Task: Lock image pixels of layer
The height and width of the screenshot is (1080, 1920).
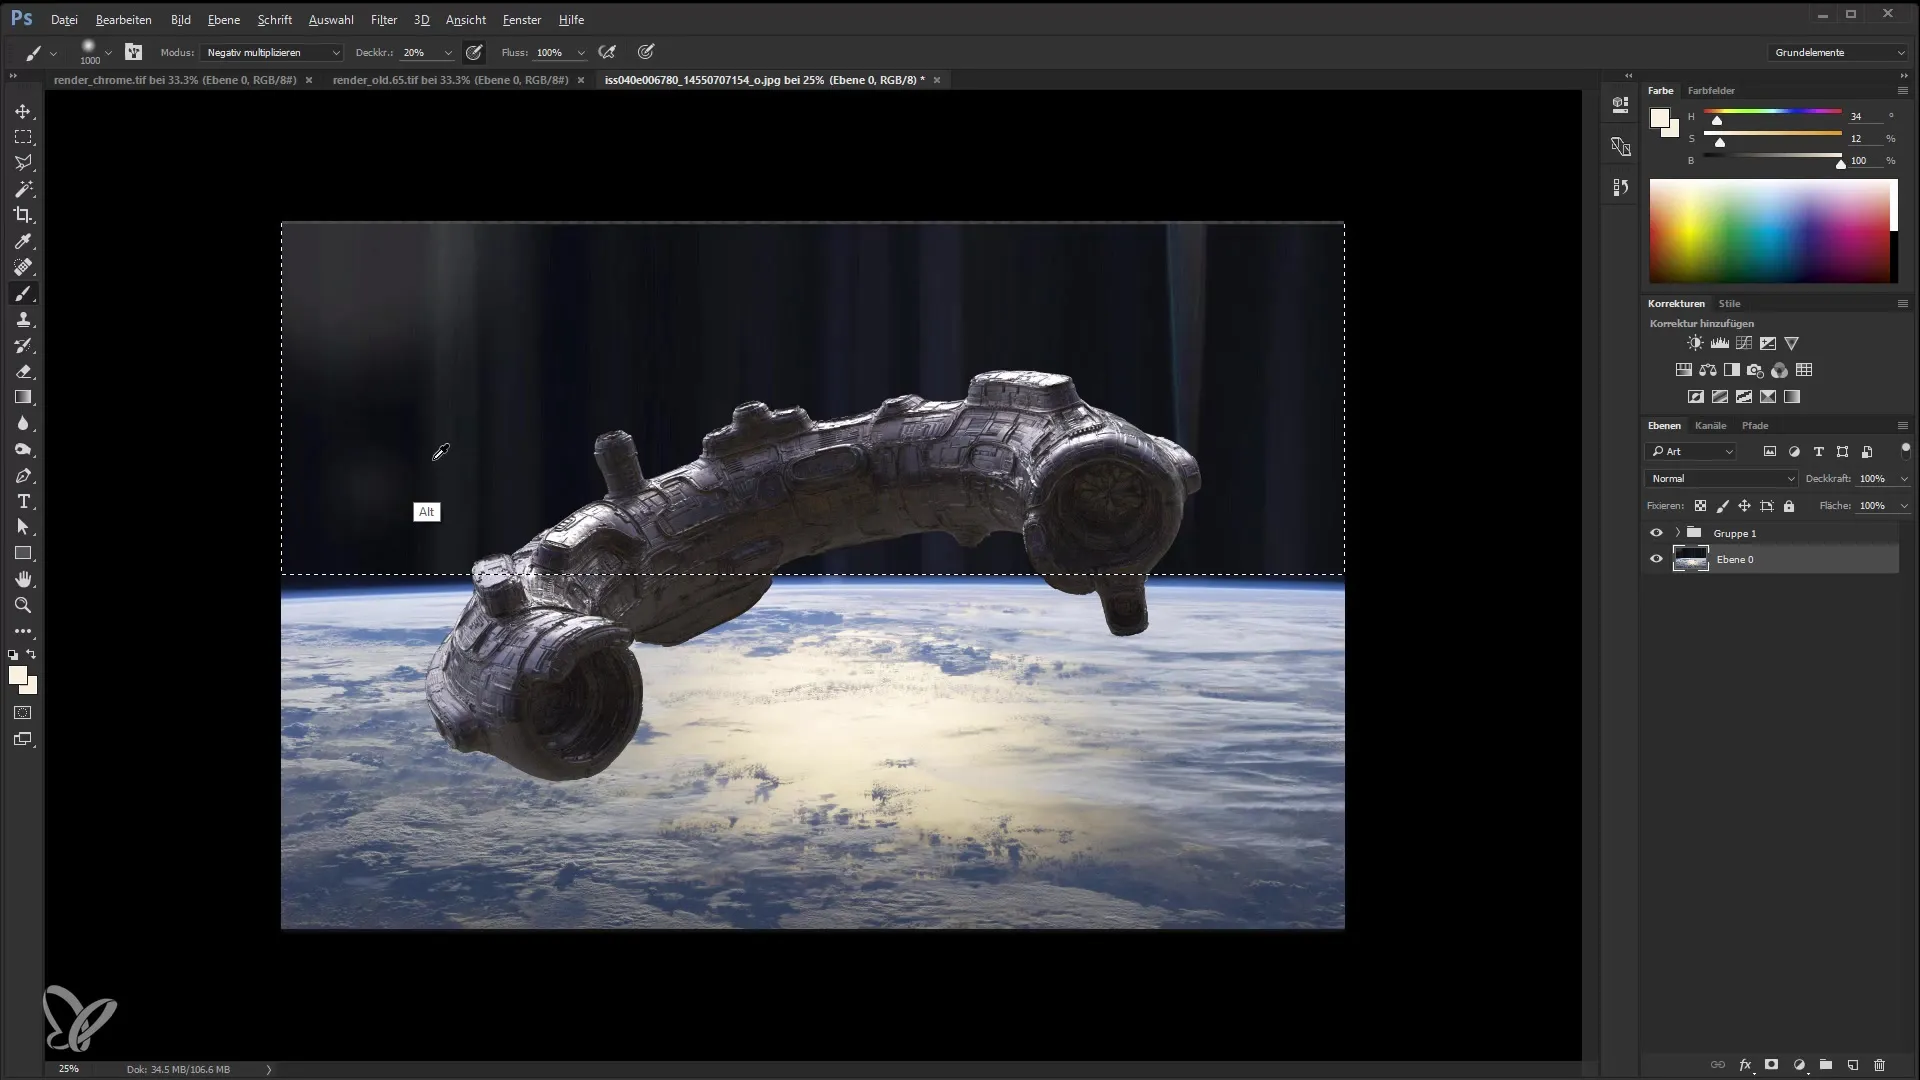Action: click(x=1722, y=506)
